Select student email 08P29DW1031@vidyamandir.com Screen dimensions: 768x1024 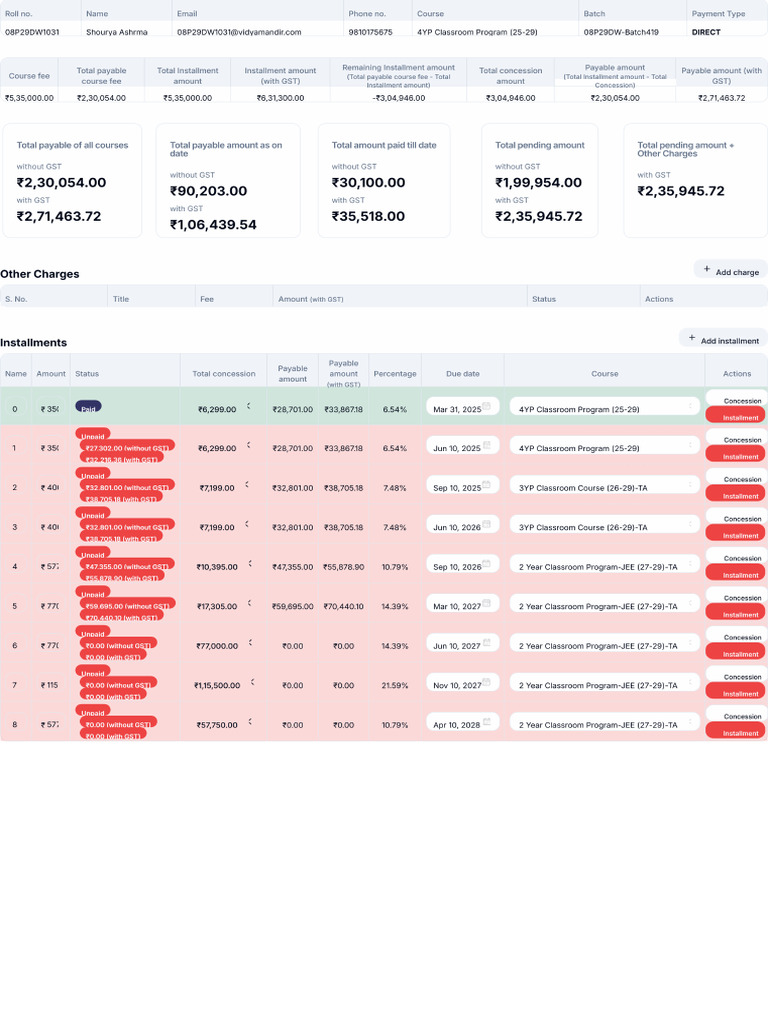tap(239, 32)
